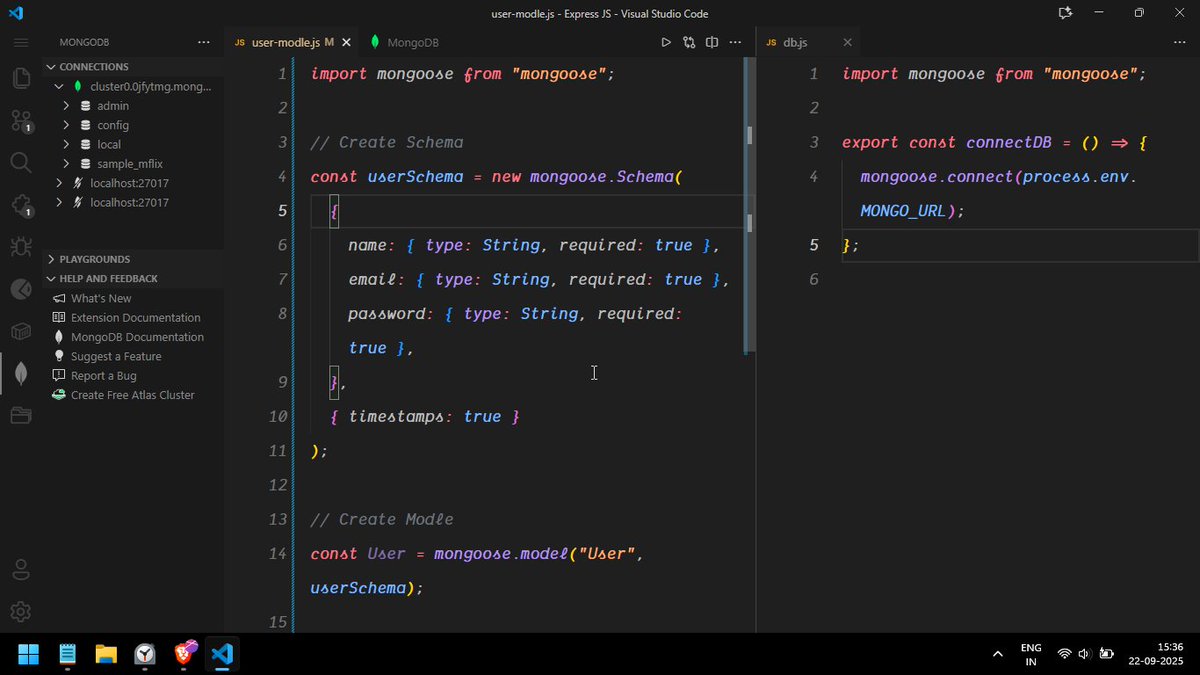Split the editor right
Viewport: 1200px width, 675px height.
pos(712,42)
